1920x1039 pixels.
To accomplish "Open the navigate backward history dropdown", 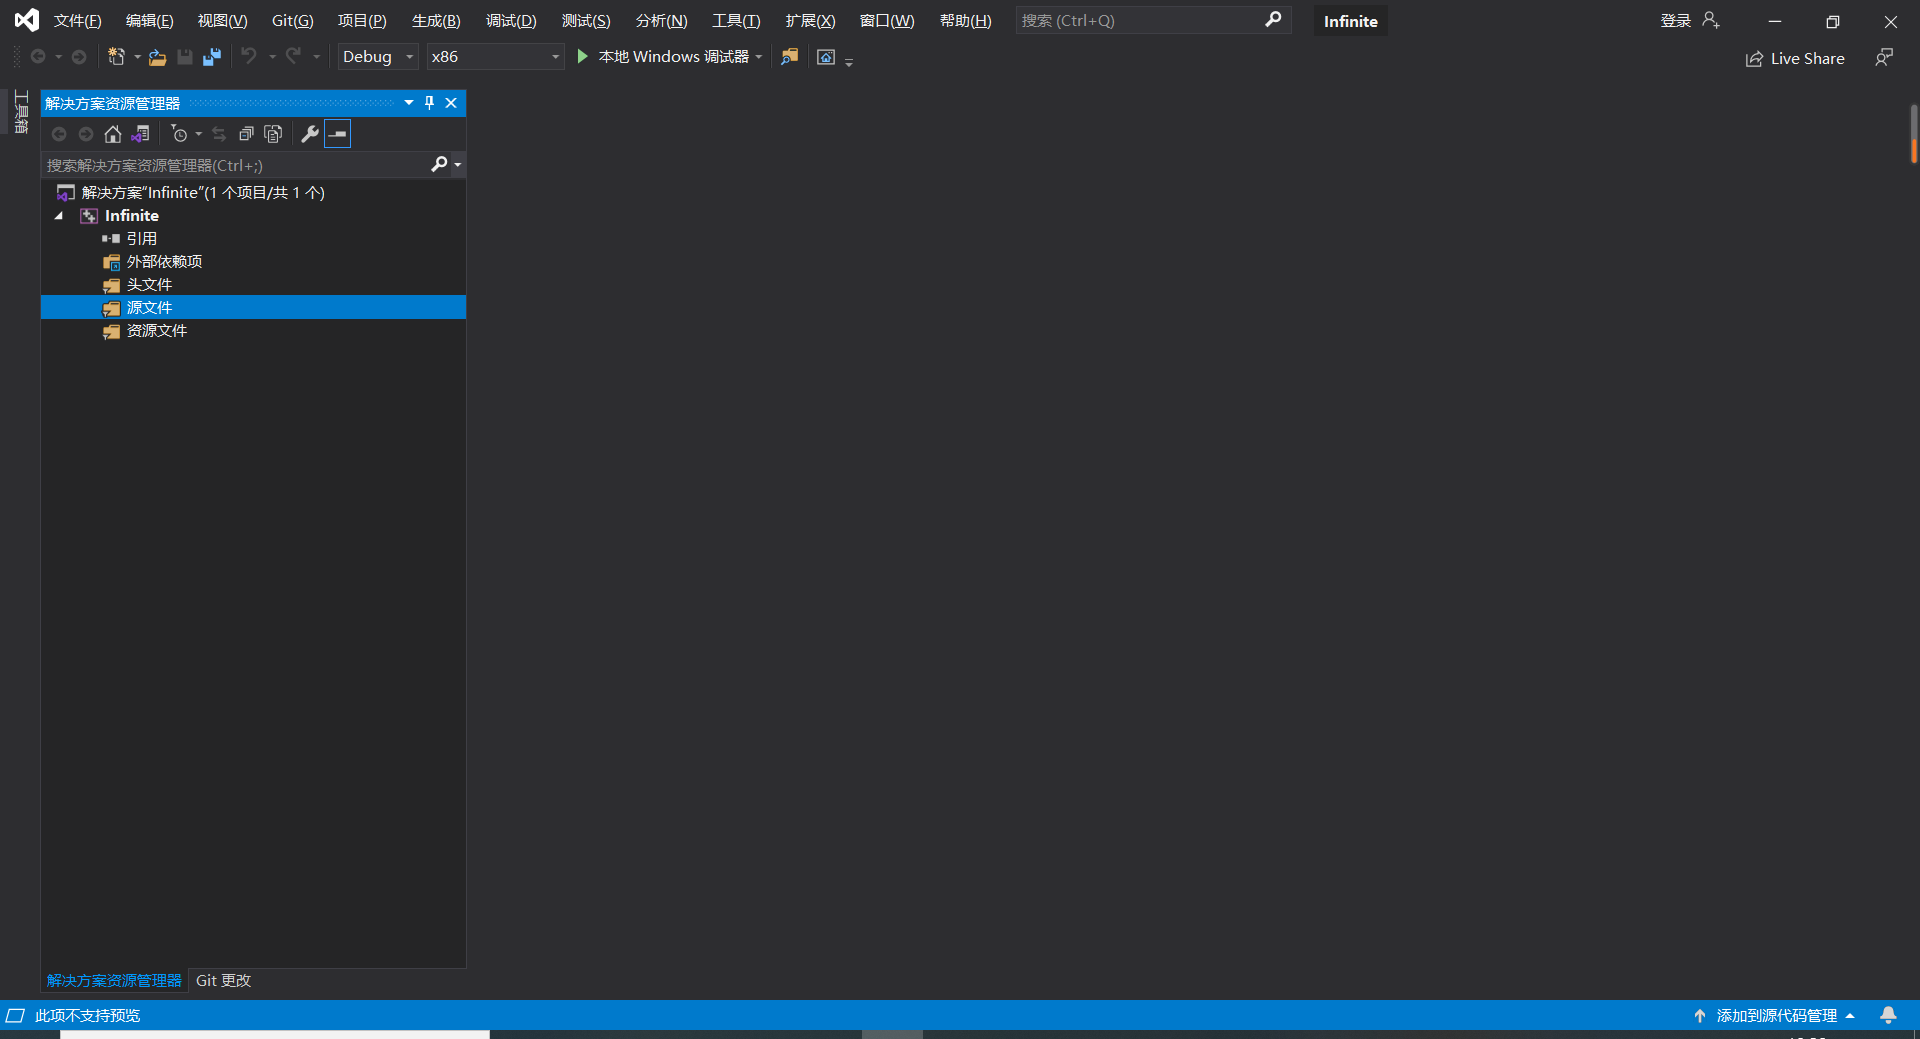I will point(58,57).
